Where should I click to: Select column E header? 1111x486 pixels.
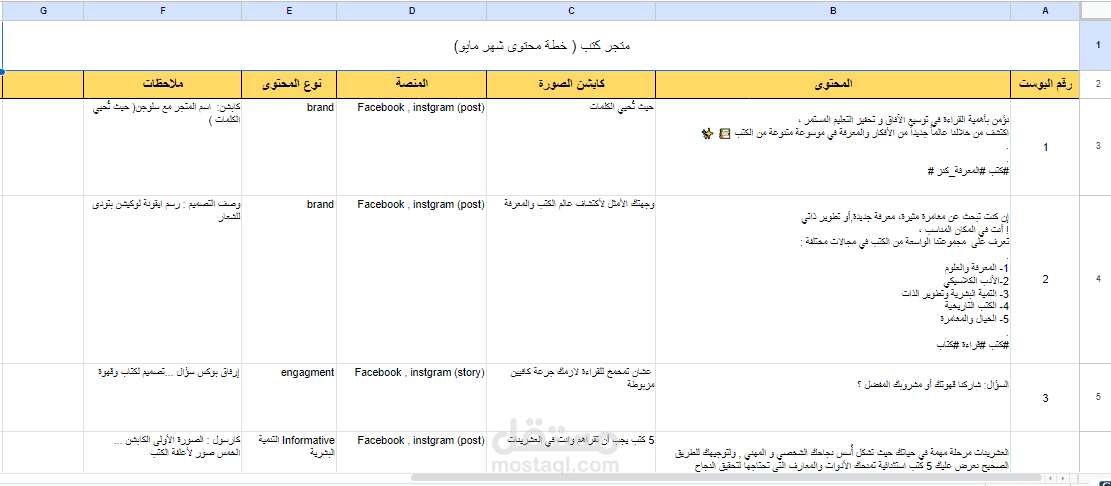point(289,11)
